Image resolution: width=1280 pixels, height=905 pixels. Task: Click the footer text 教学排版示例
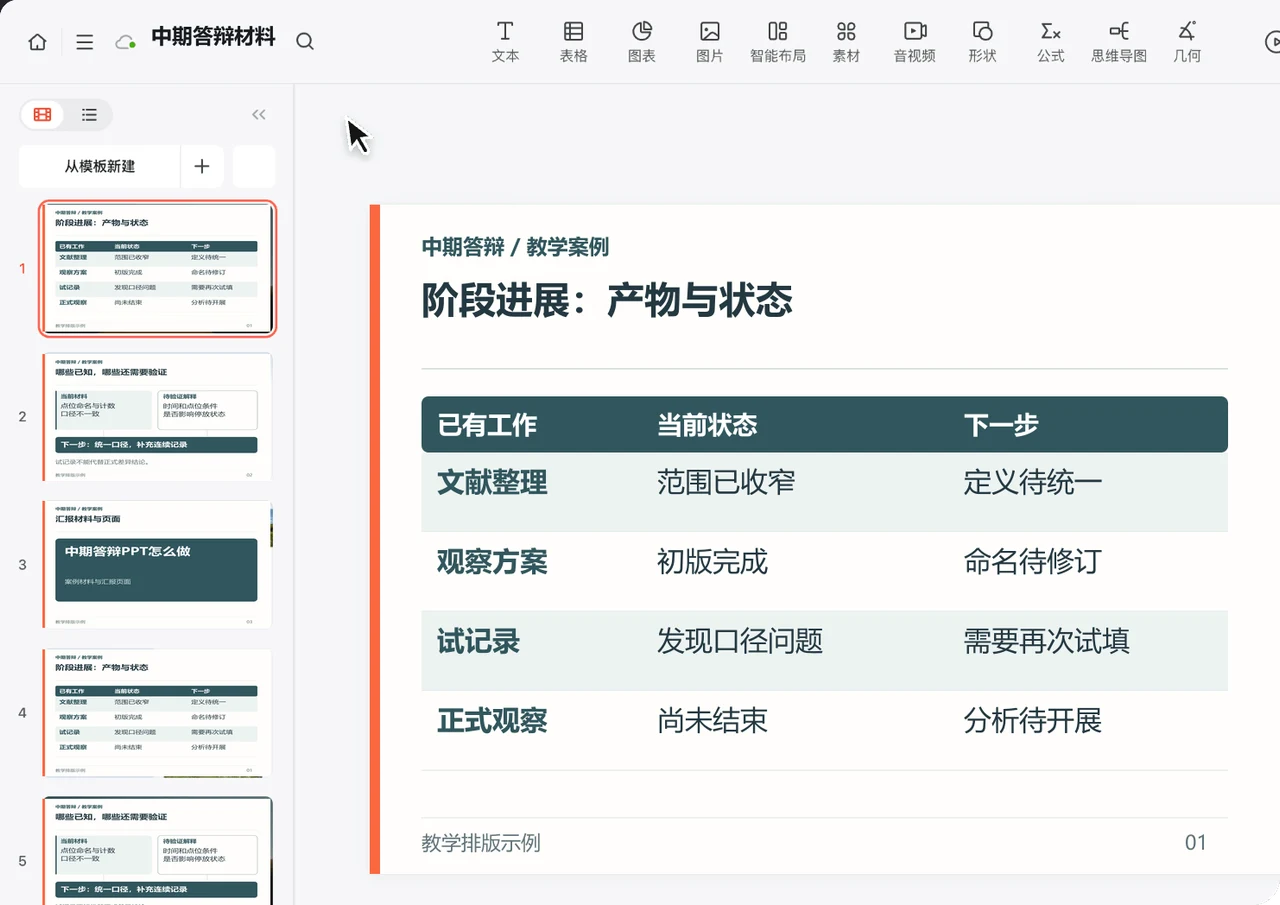click(x=481, y=843)
